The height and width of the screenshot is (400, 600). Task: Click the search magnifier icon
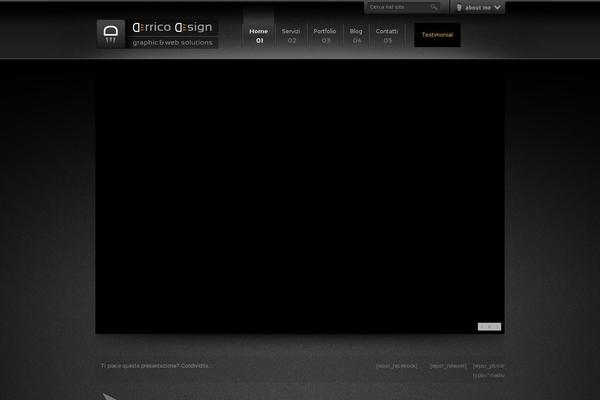tap(434, 7)
